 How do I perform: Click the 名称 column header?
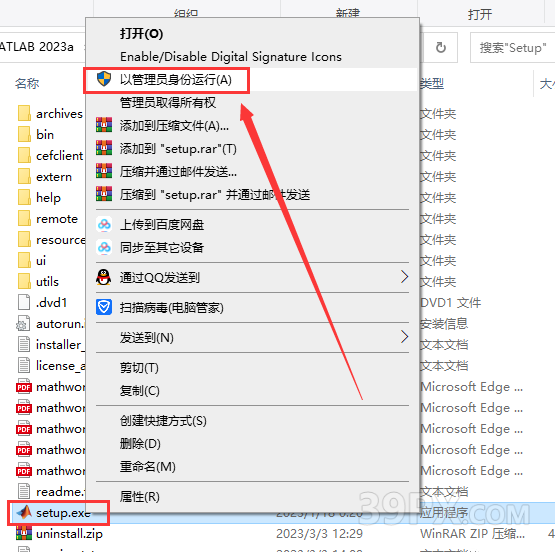click(x=27, y=84)
